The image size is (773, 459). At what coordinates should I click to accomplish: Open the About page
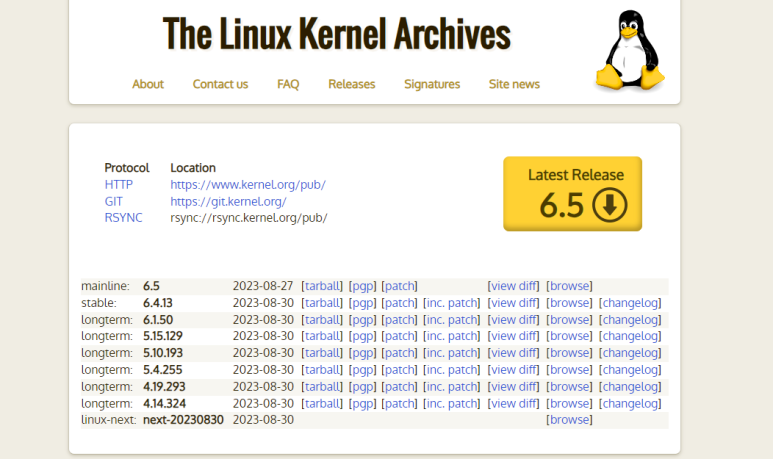(x=148, y=84)
